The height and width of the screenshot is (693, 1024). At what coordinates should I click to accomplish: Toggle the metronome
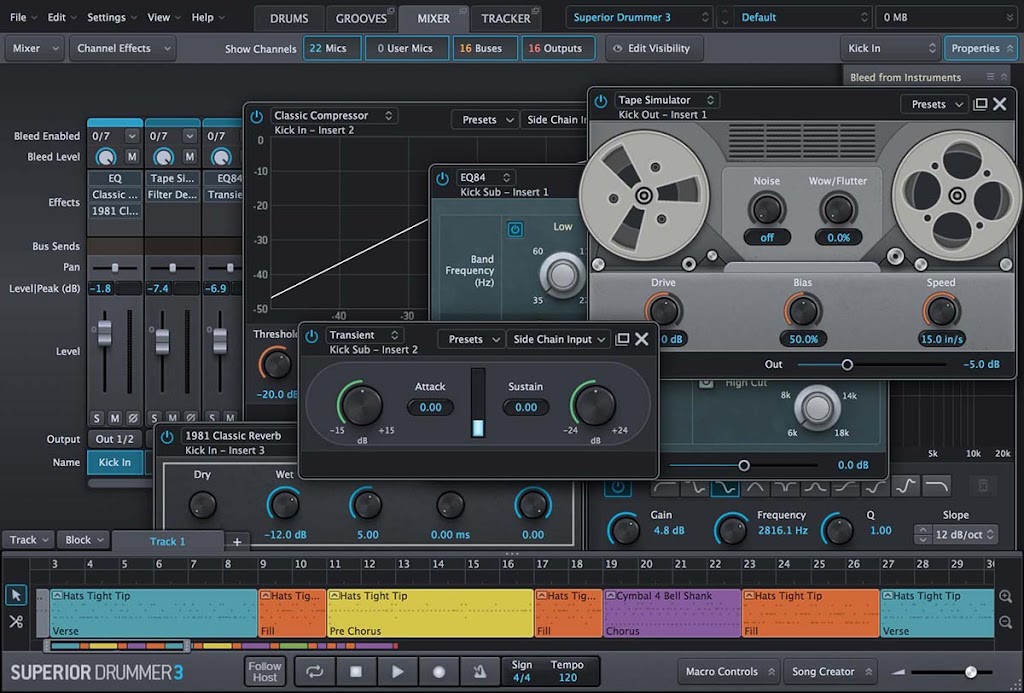point(479,671)
